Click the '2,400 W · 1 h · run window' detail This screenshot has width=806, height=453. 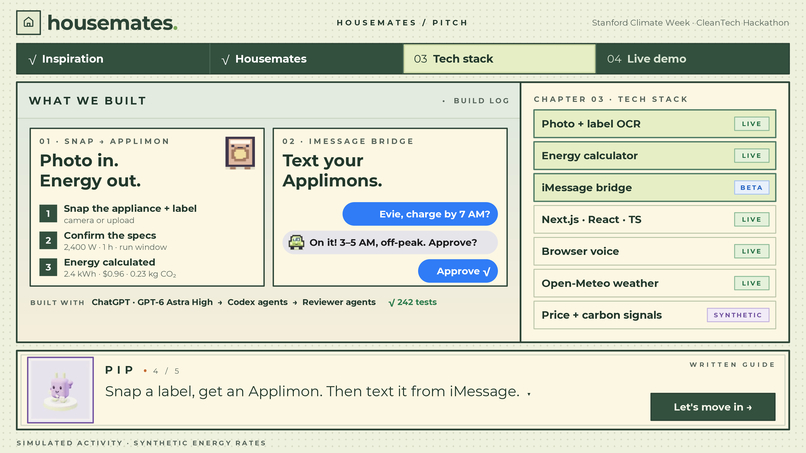(115, 247)
